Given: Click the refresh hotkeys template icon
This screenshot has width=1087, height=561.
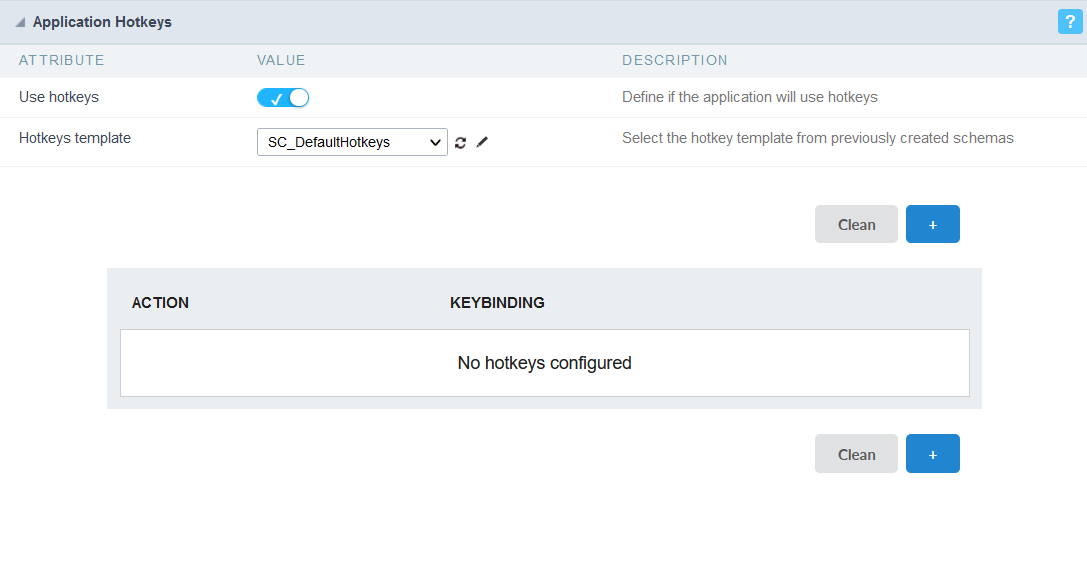Looking at the screenshot, I should (x=460, y=143).
